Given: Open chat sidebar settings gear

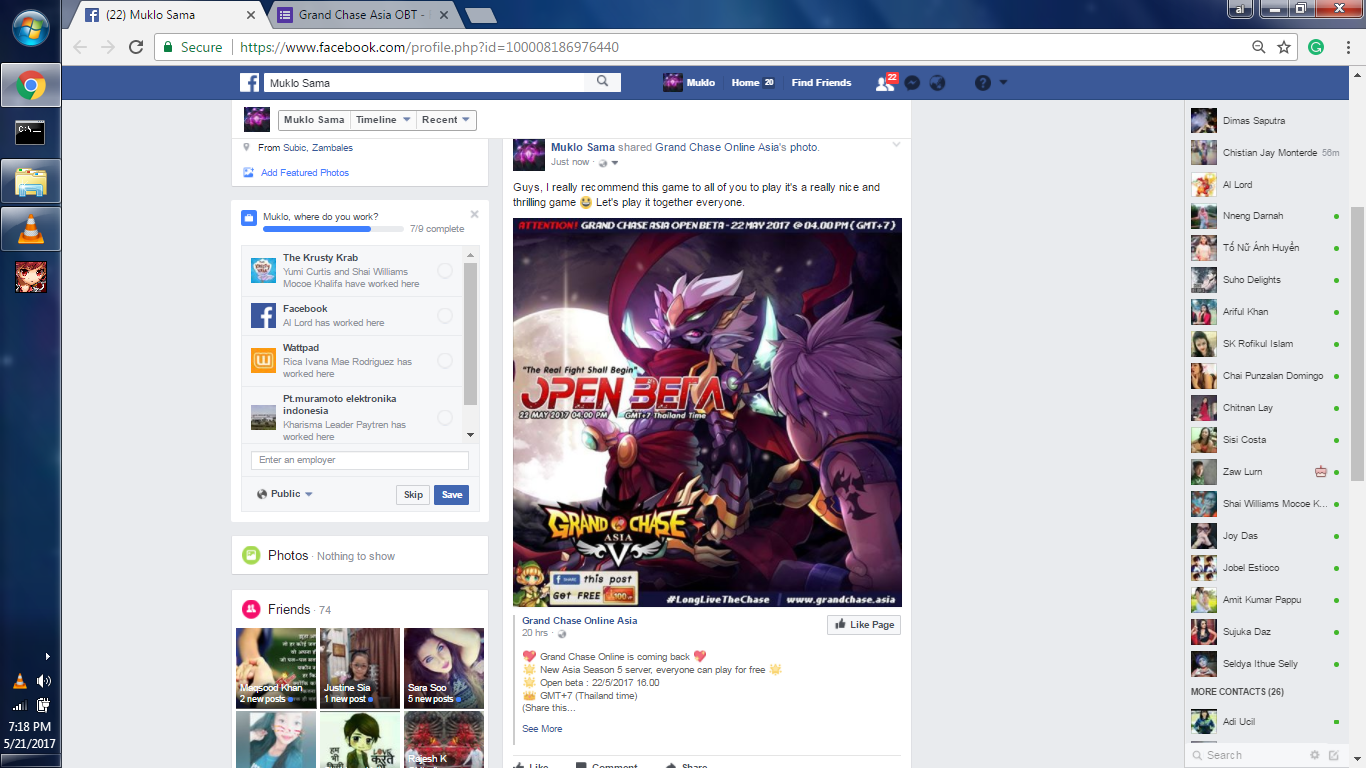Looking at the screenshot, I should 1315,755.
